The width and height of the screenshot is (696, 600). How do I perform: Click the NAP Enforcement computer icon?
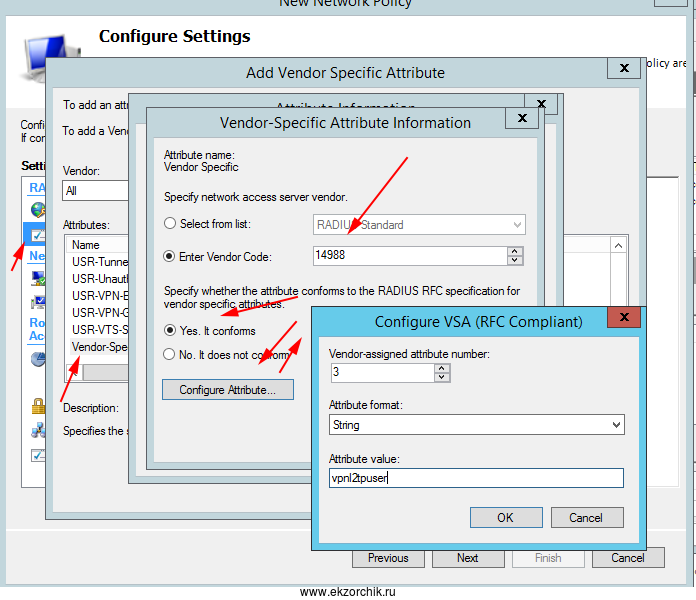[x=38, y=278]
